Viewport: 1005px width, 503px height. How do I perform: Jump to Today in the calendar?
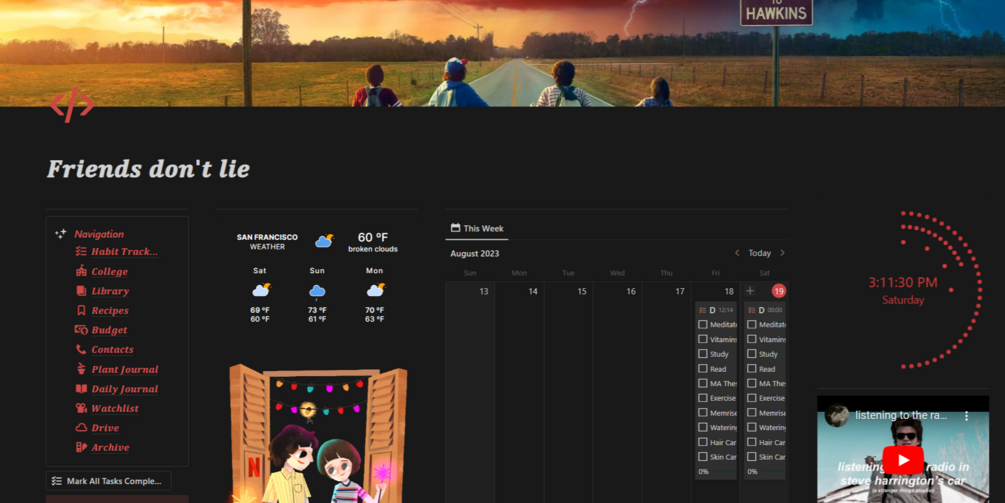tap(760, 253)
